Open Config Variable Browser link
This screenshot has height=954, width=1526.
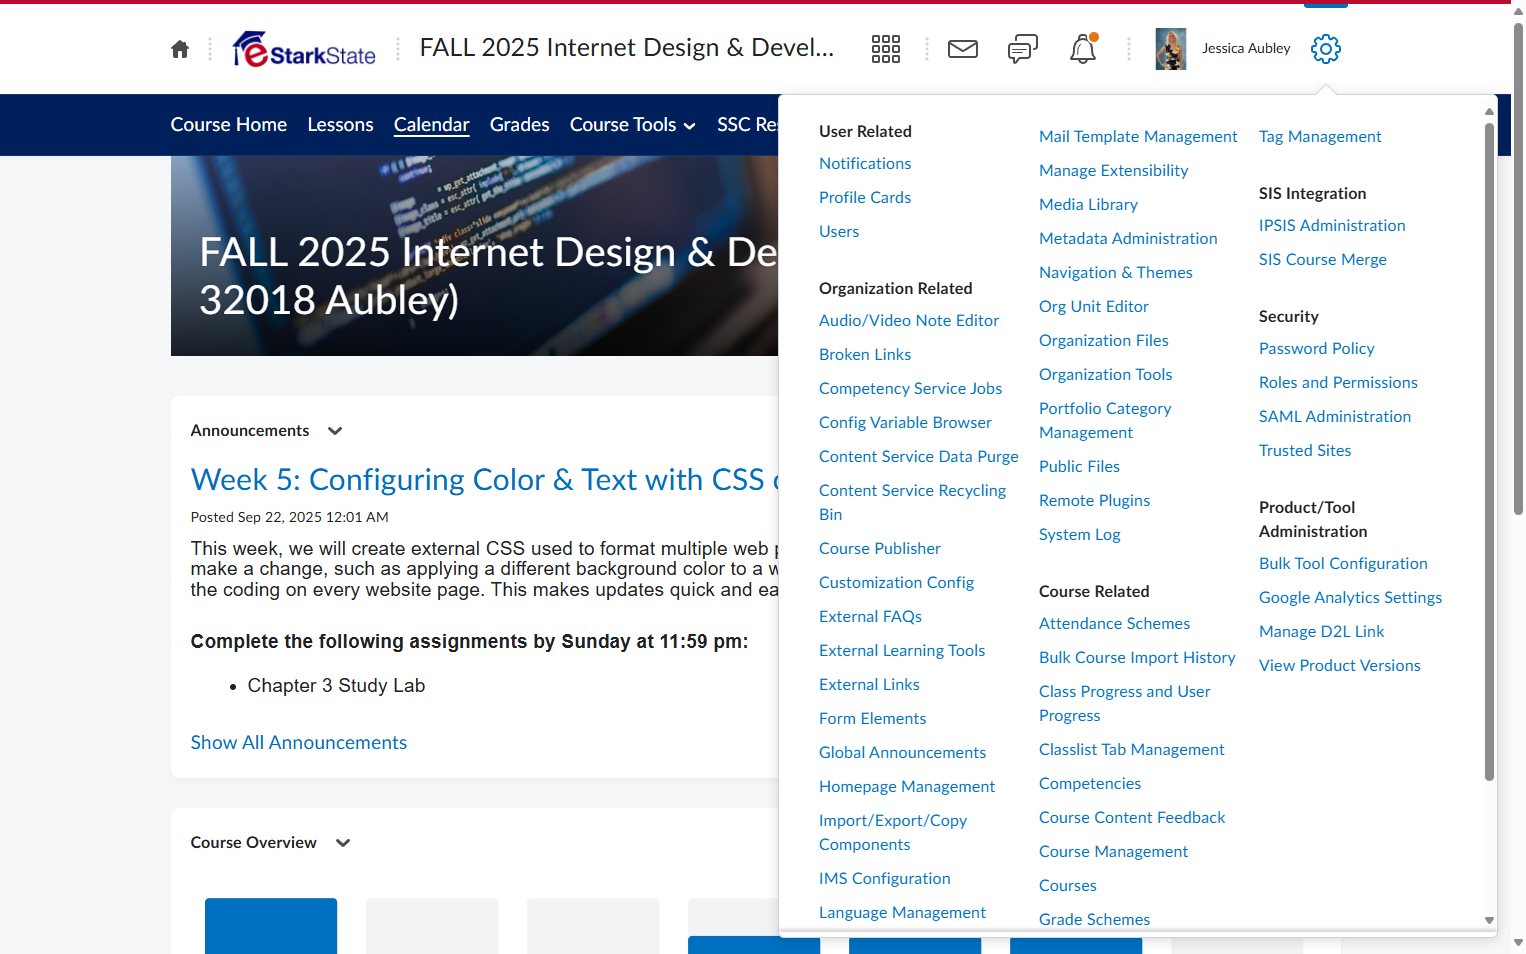pyautogui.click(x=905, y=423)
